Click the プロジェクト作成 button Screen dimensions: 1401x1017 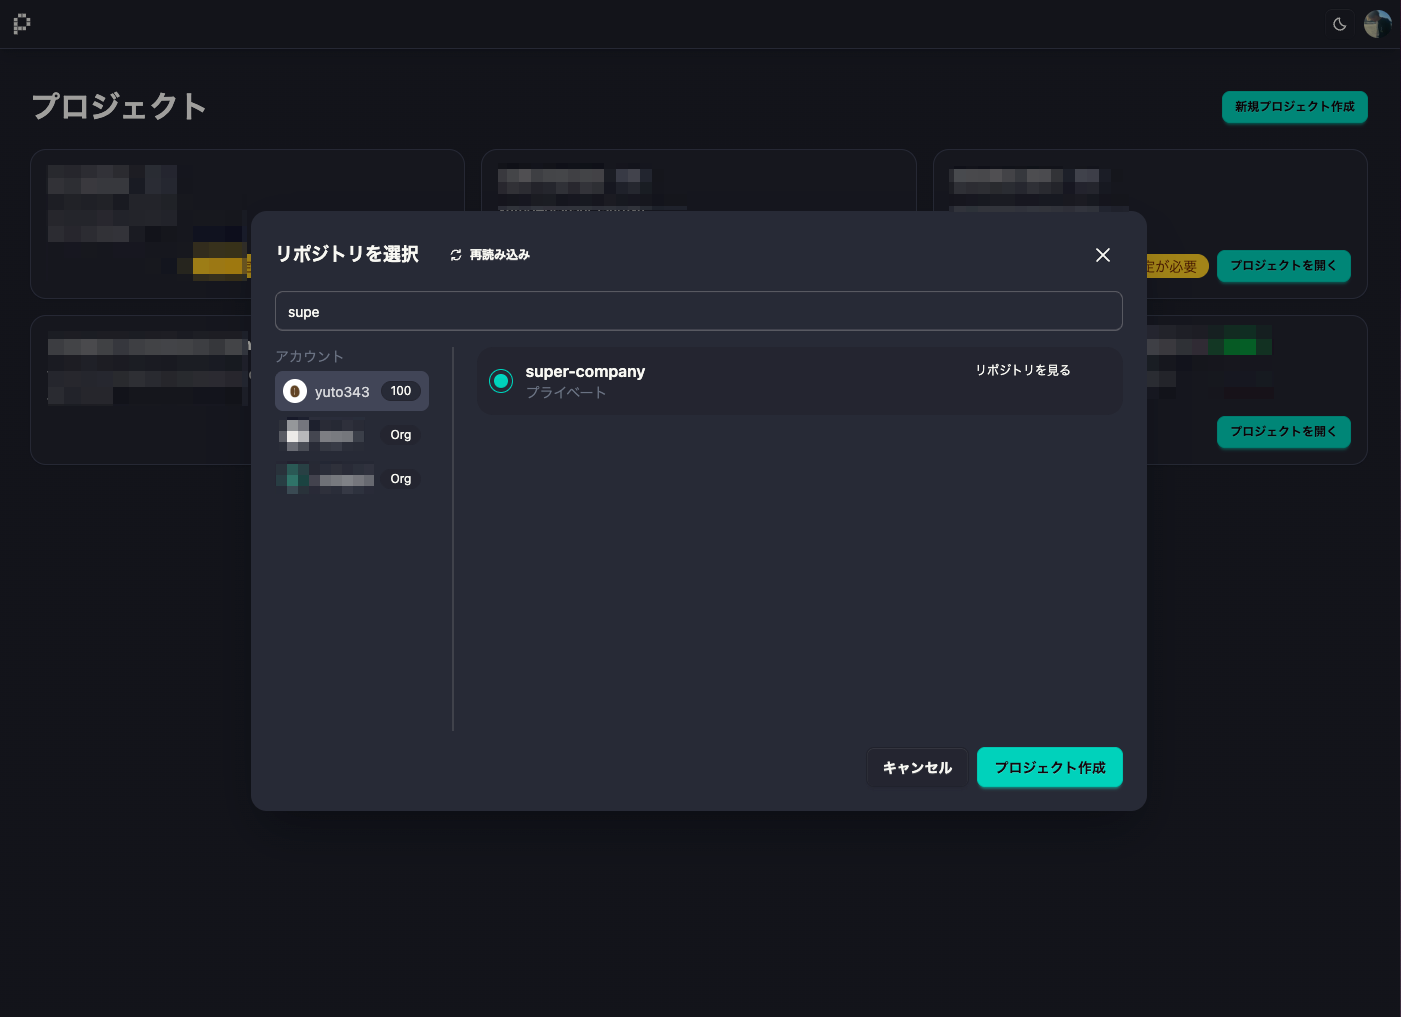coord(1050,768)
